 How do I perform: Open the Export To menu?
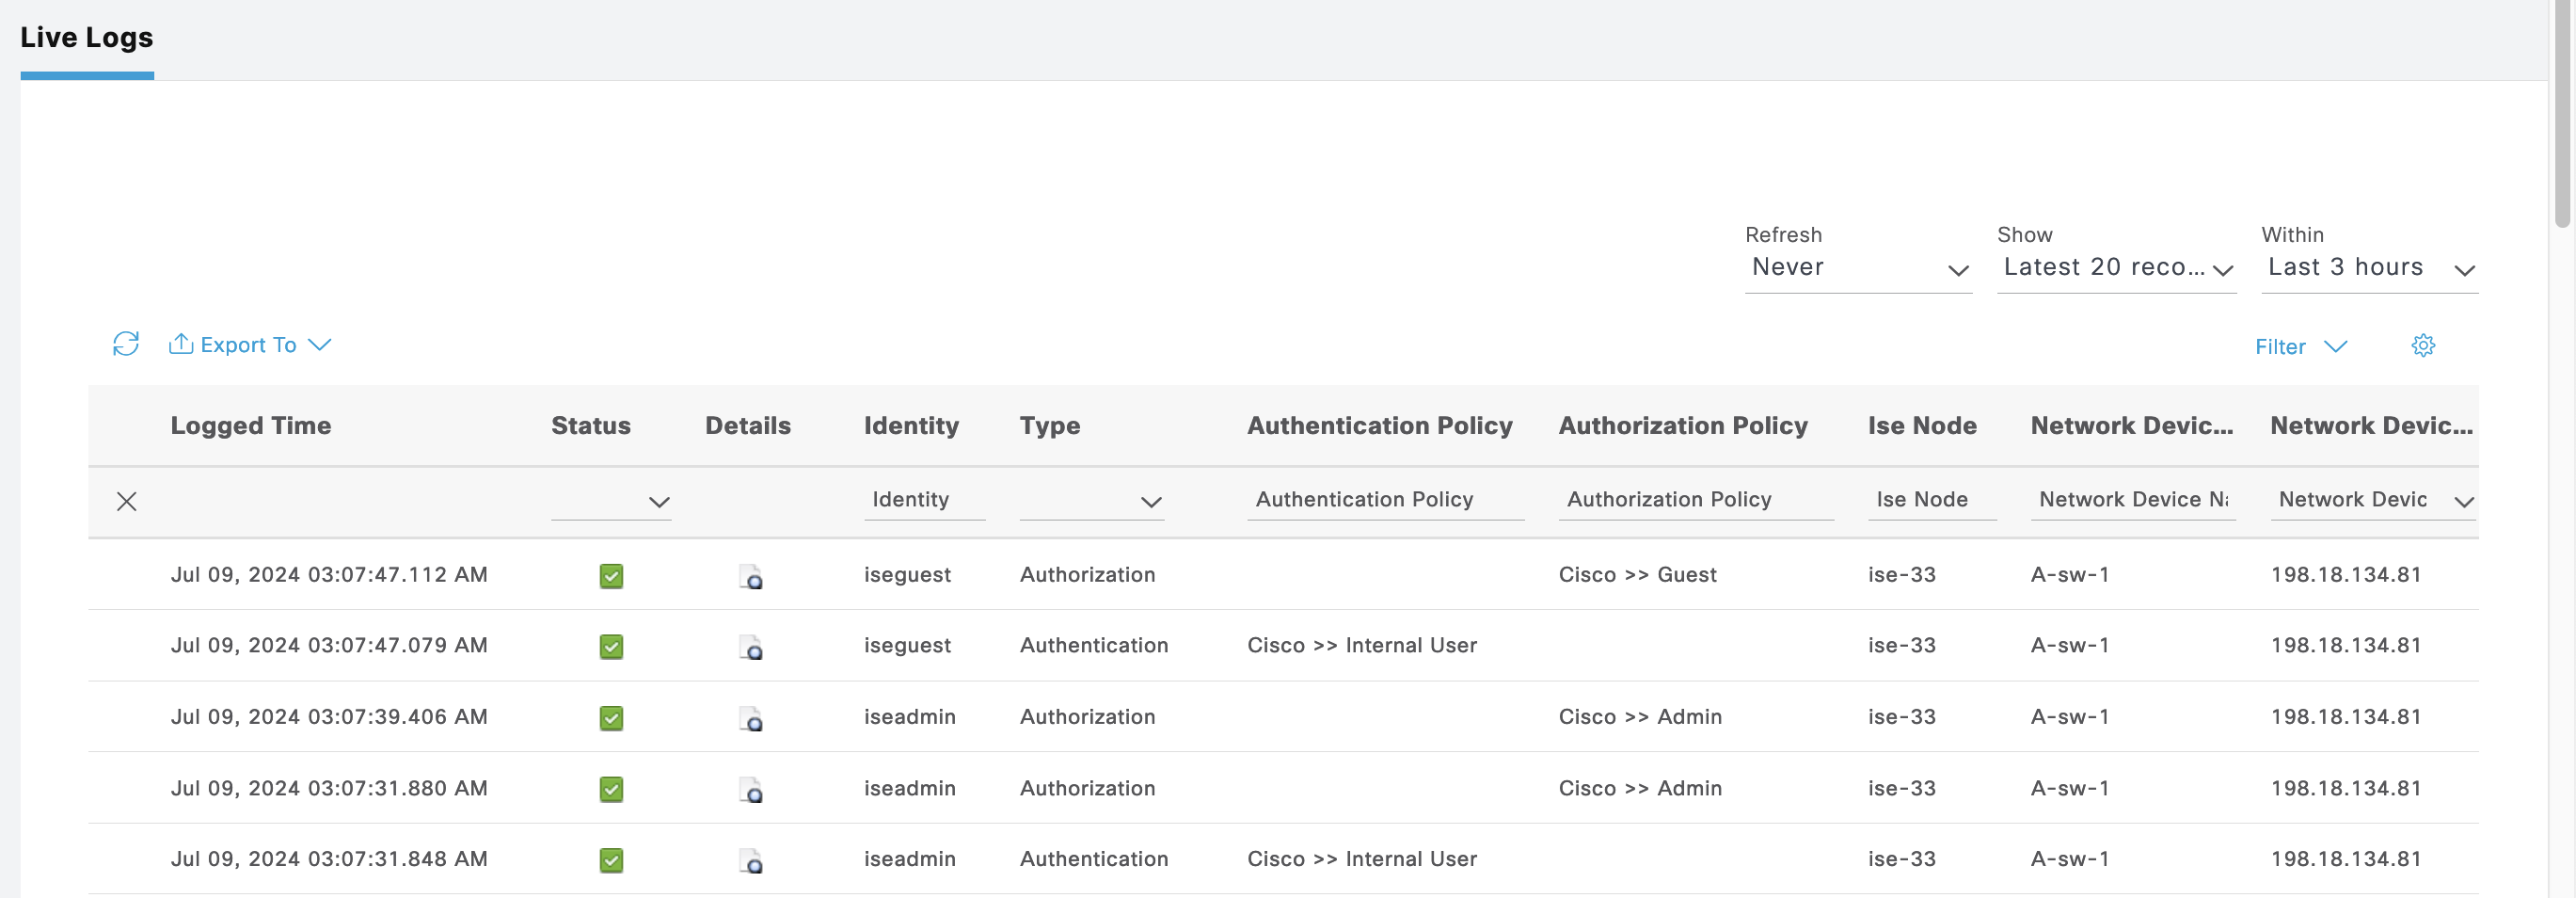pos(250,345)
